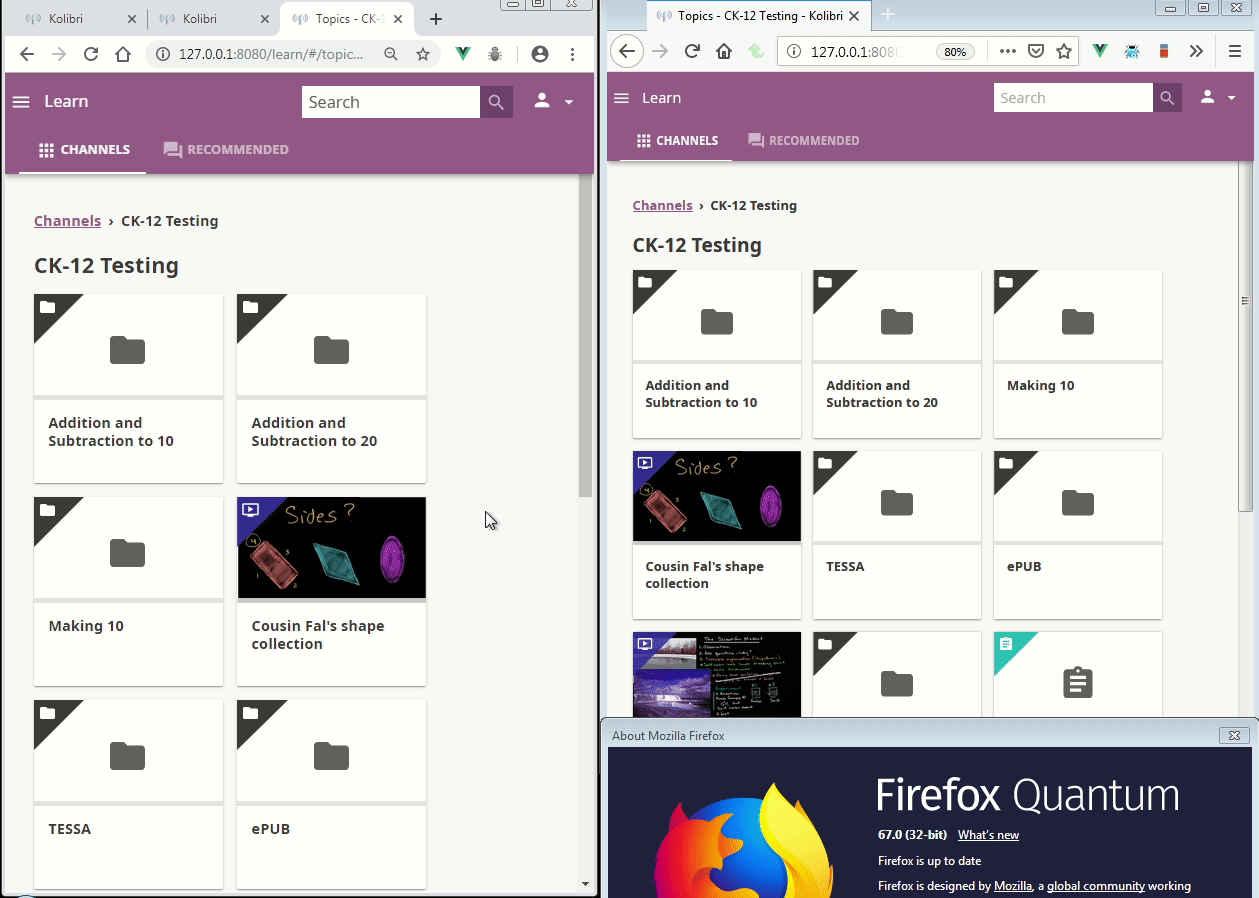Expand the Firefox toolbar overflow chevron
Viewport: 1259px width, 898px height.
pos(1196,51)
